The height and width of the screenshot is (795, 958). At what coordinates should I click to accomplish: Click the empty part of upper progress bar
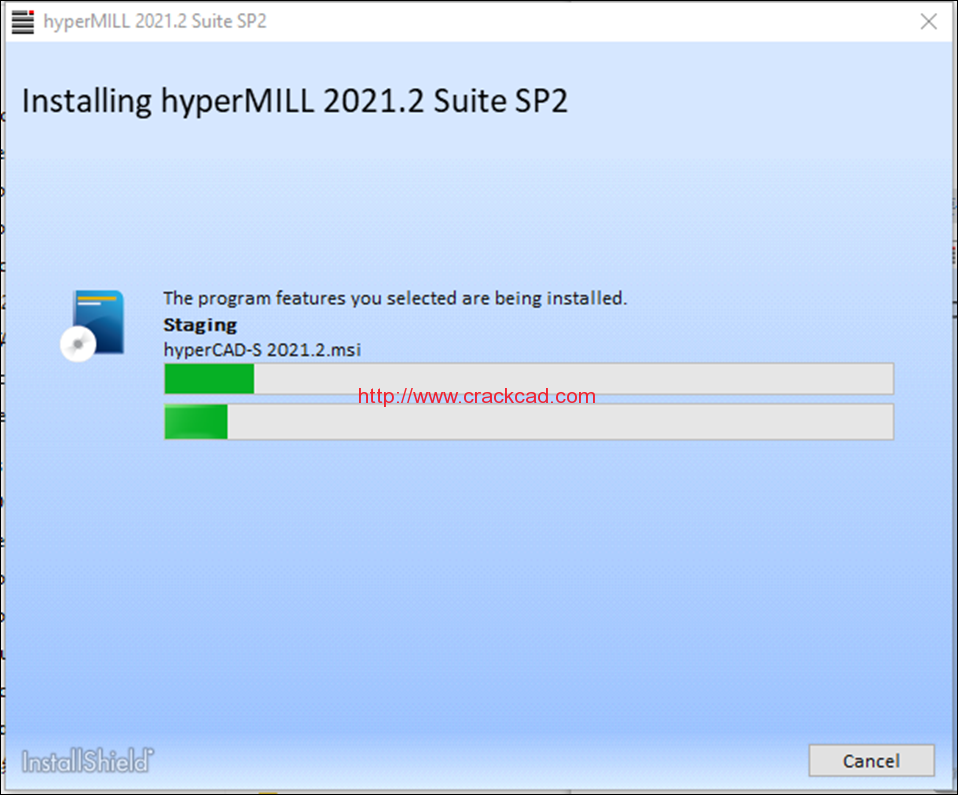coord(573,378)
